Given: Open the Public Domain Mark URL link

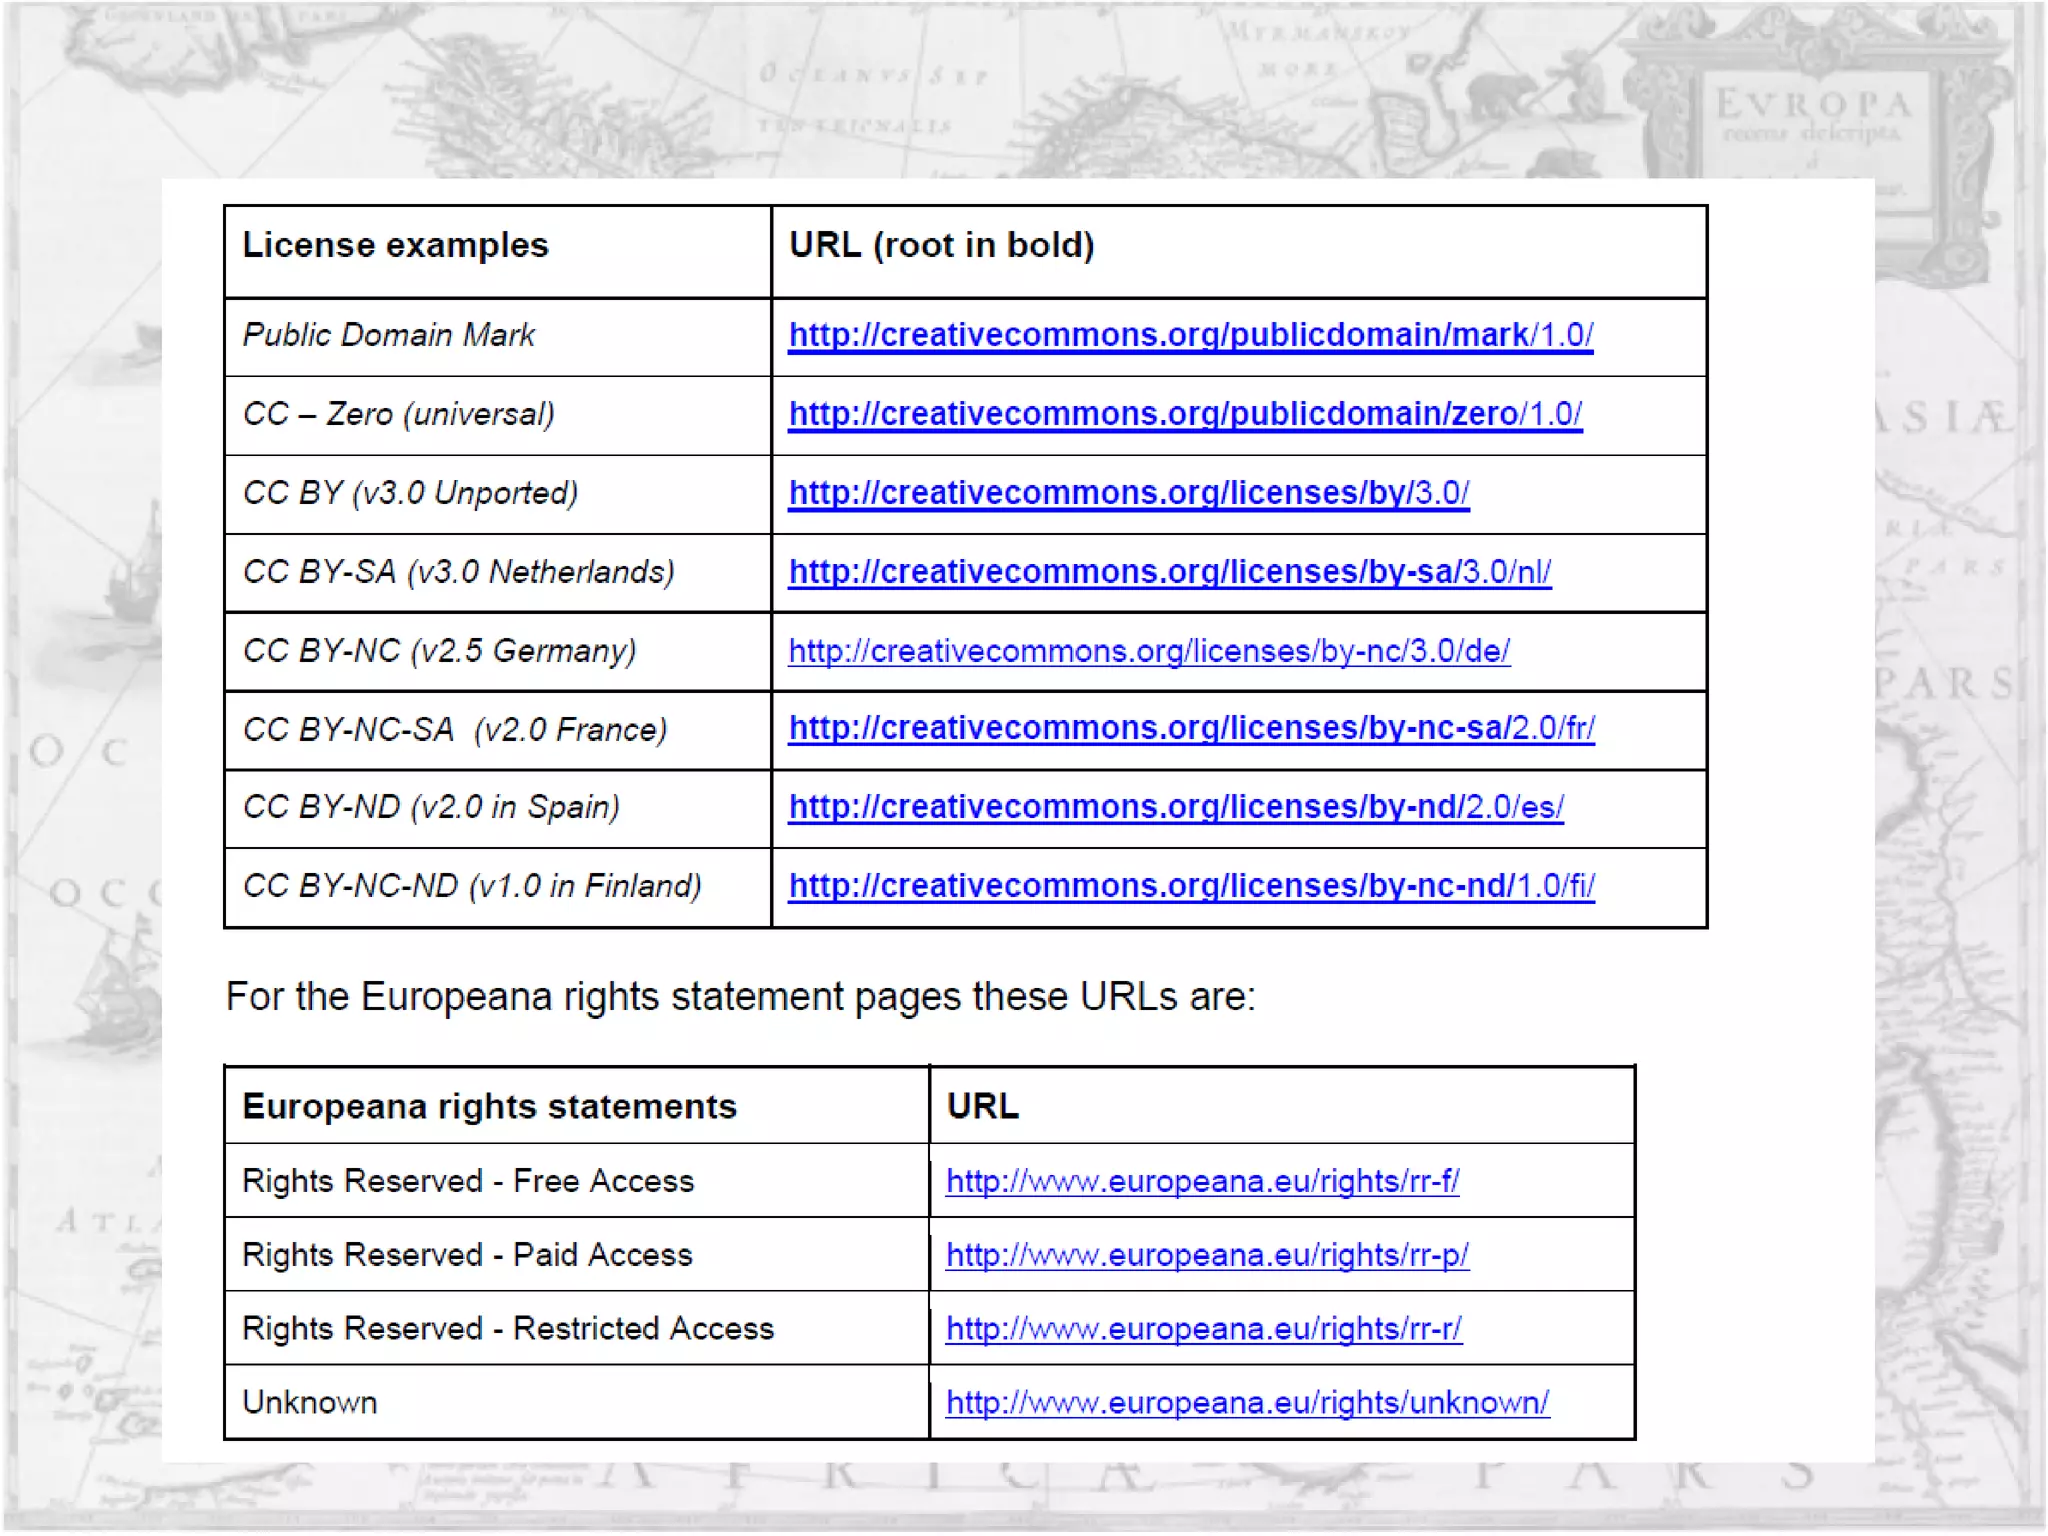Looking at the screenshot, I should pyautogui.click(x=1190, y=335).
